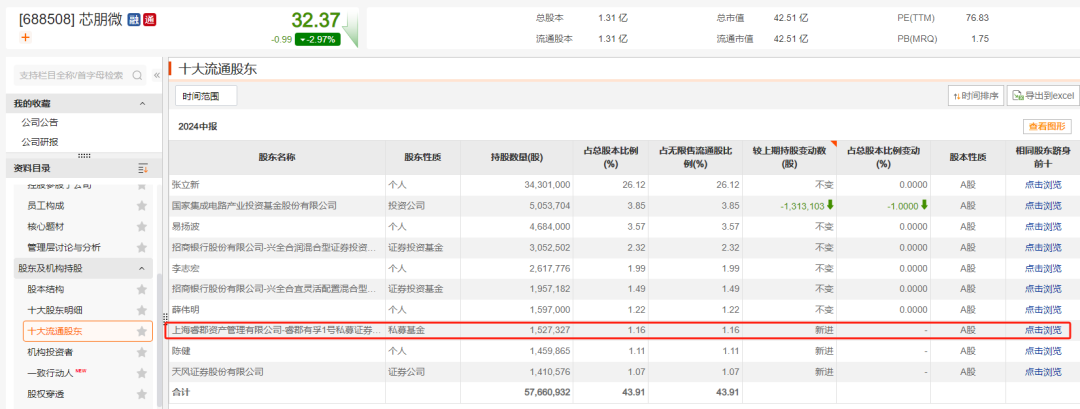Collapse the 我的收藏 section
1080x409 pixels.
[x=142, y=103]
